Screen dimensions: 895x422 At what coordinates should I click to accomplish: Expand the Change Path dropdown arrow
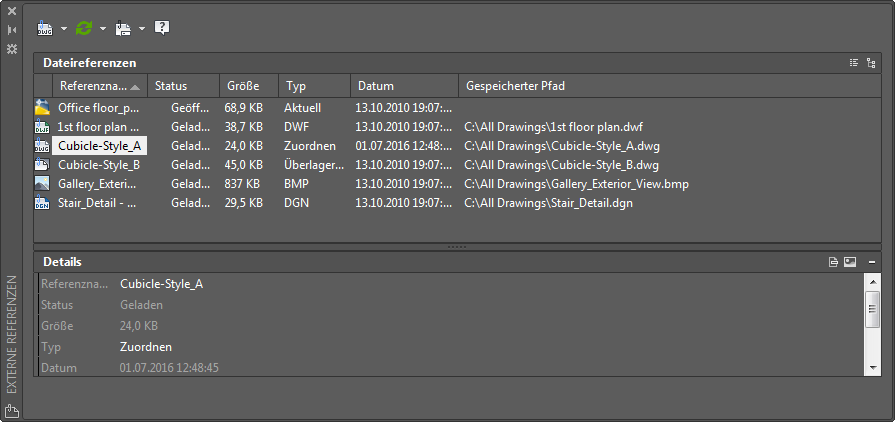pos(142,28)
